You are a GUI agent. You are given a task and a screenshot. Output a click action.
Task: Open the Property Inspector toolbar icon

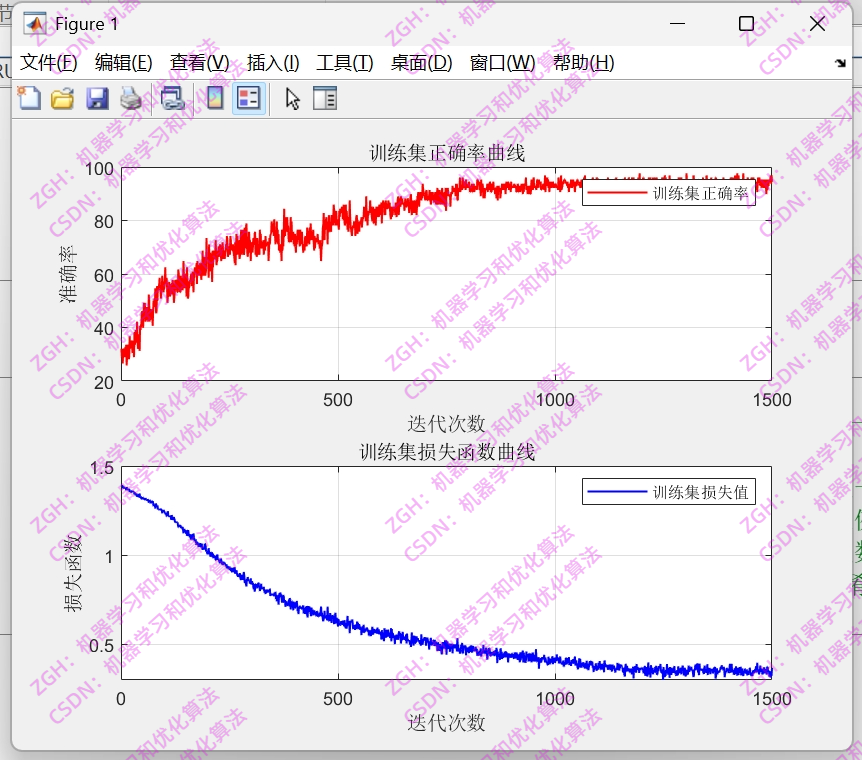325,99
